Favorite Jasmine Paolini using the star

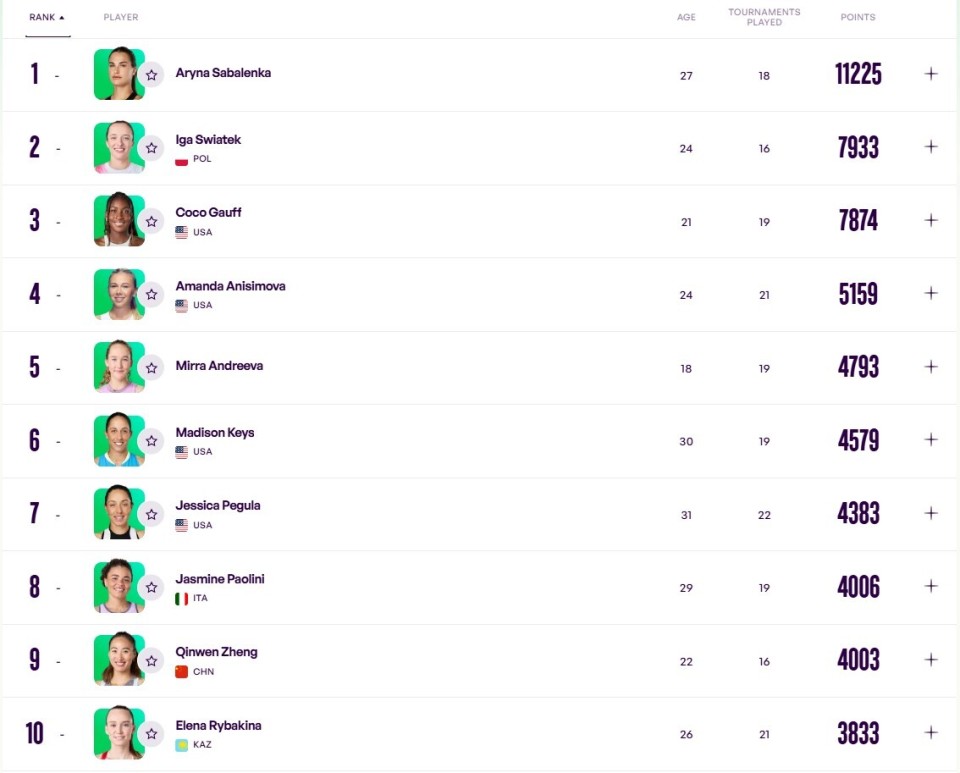[x=151, y=587]
